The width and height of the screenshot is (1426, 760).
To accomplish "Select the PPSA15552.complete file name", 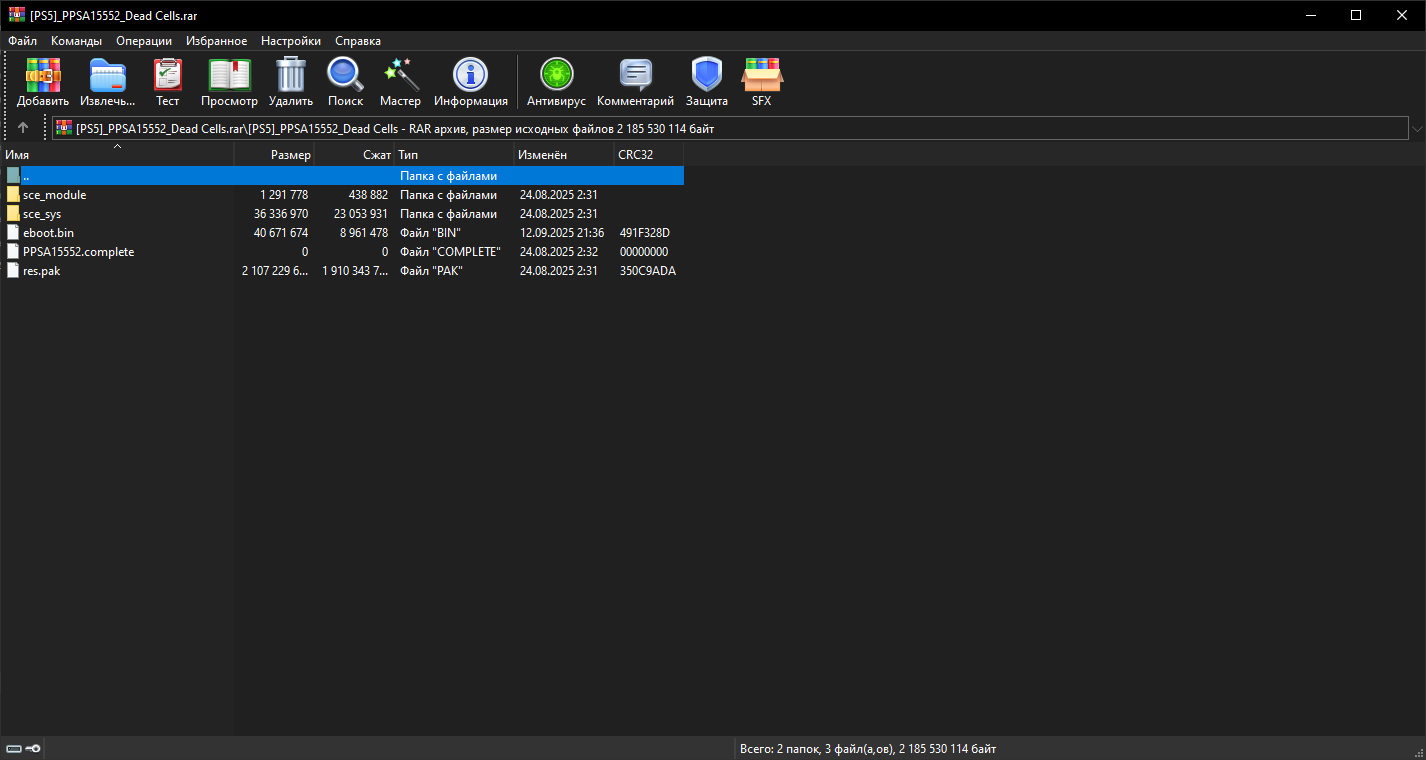I will click(x=78, y=252).
